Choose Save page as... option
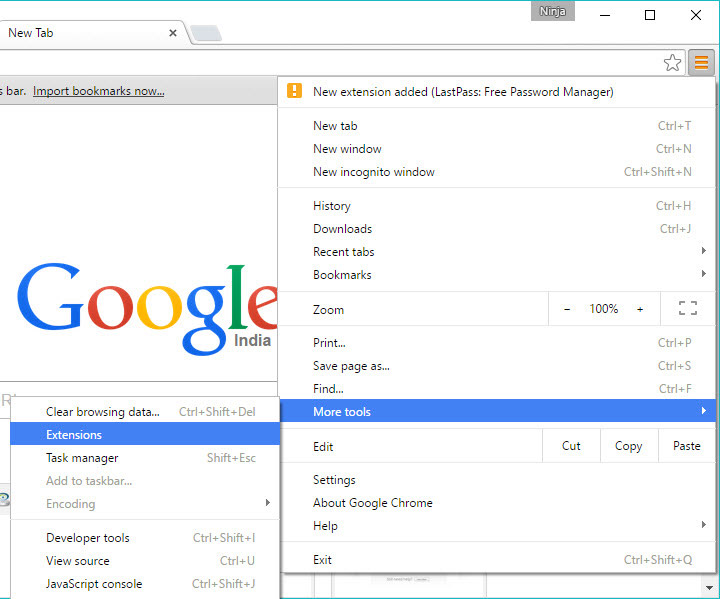Screen dimensions: 720x599 tap(498, 366)
